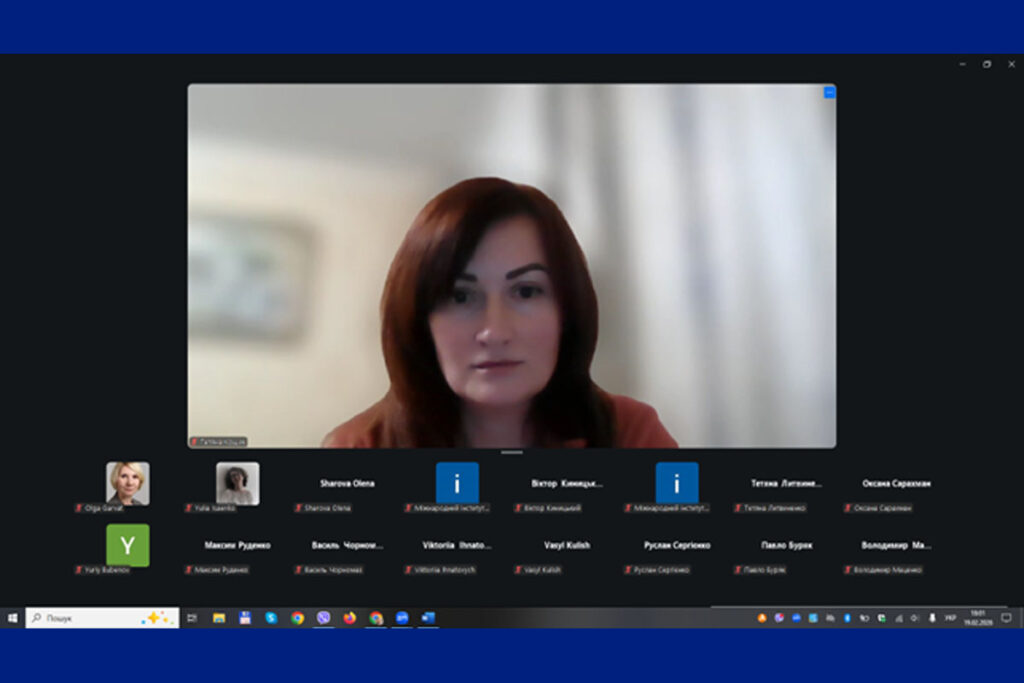1024x683 pixels.
Task: Open Firefox browser in taskbar
Action: (x=349, y=618)
